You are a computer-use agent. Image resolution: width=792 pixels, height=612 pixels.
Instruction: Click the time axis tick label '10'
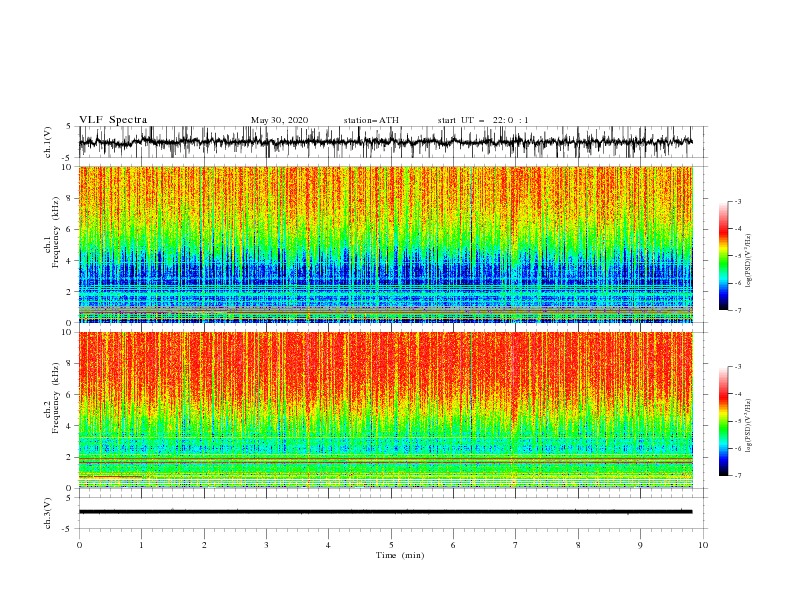pyautogui.click(x=703, y=545)
